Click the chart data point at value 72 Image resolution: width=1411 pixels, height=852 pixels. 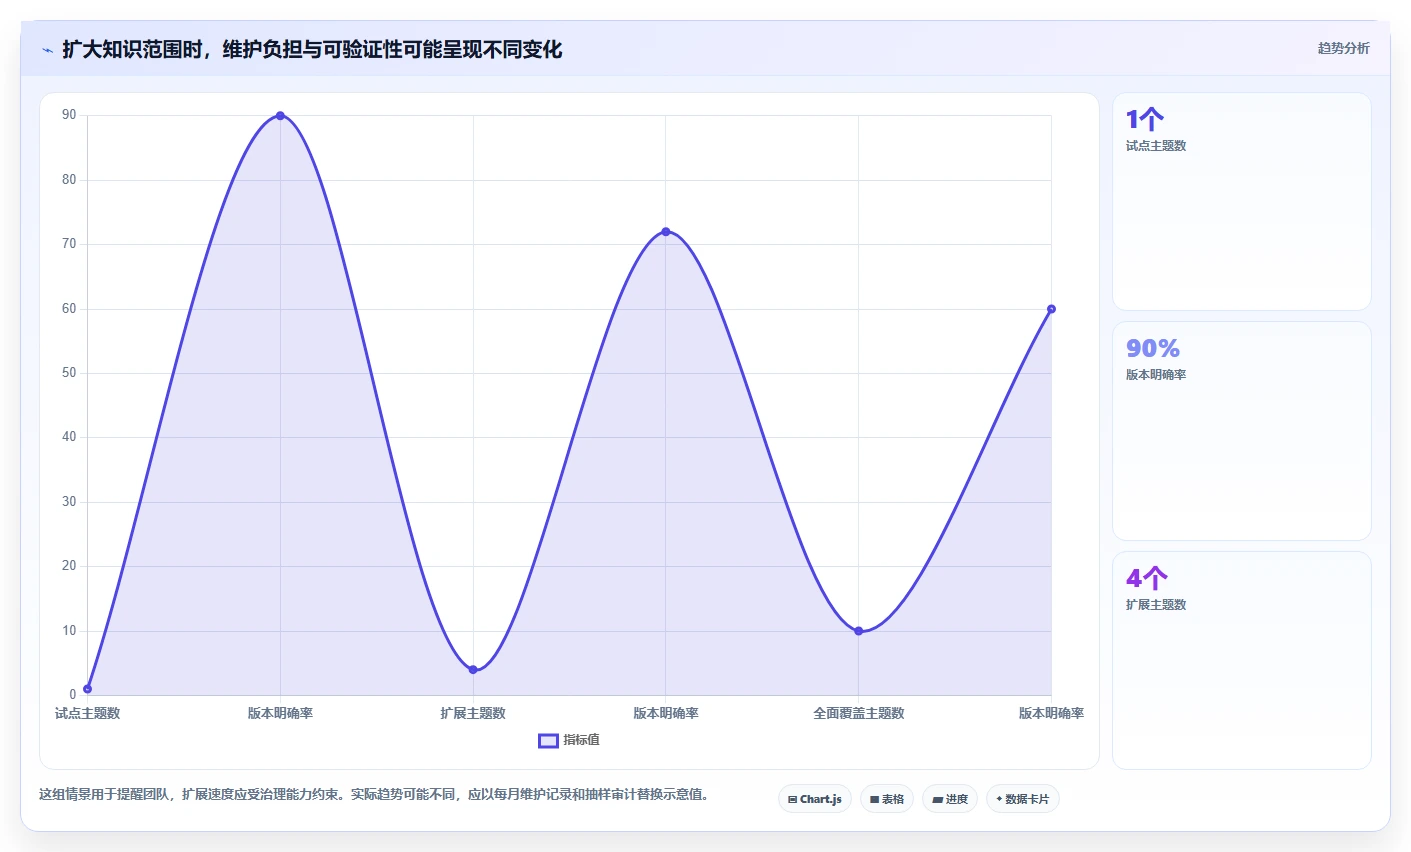(666, 232)
